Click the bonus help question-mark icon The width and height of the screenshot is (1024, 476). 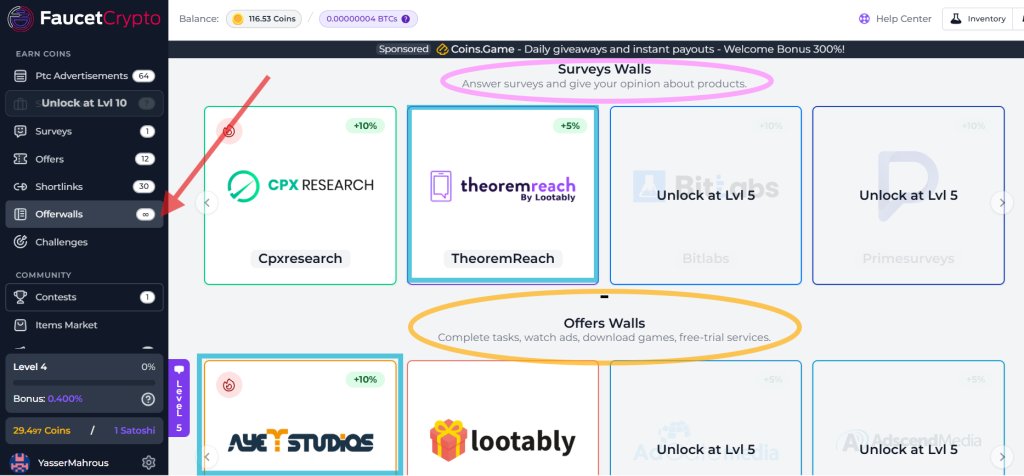point(148,398)
